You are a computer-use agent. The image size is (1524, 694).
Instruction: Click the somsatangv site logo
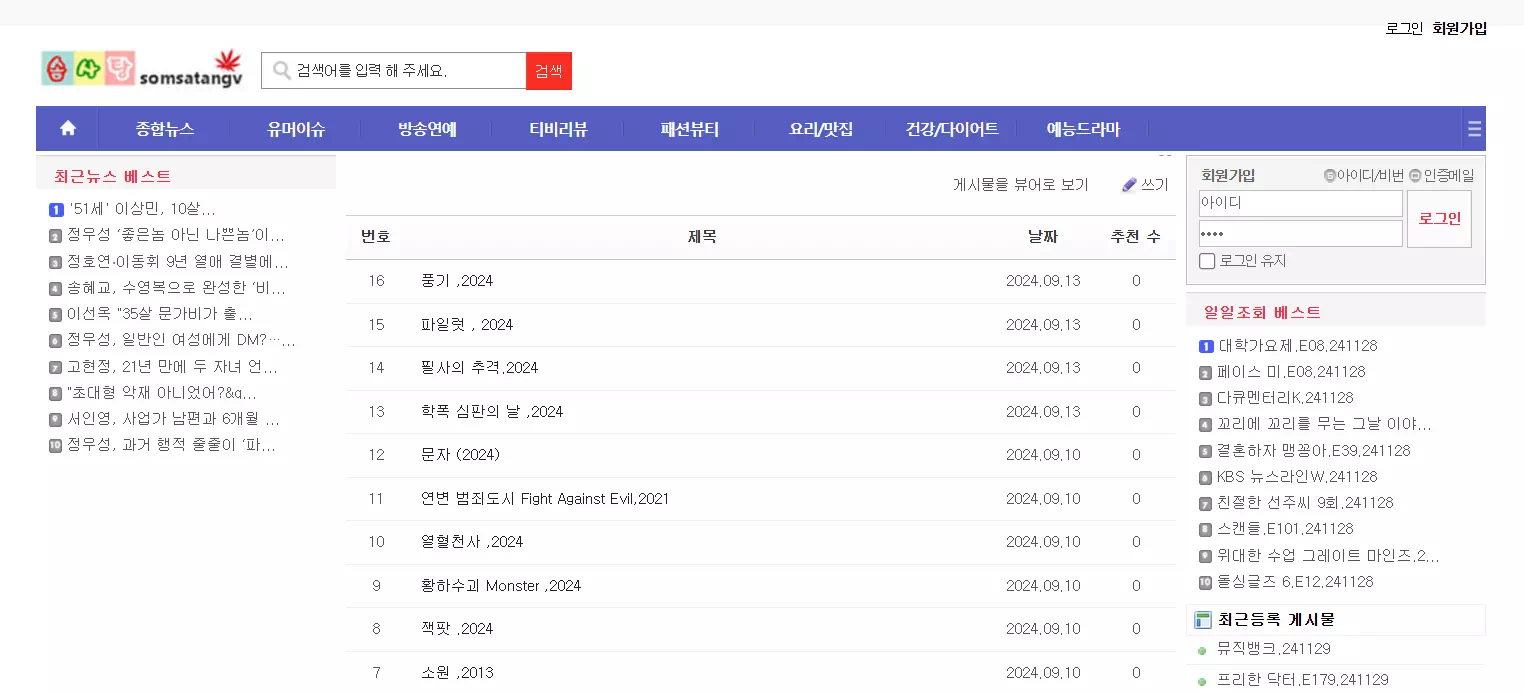pyautogui.click(x=142, y=69)
